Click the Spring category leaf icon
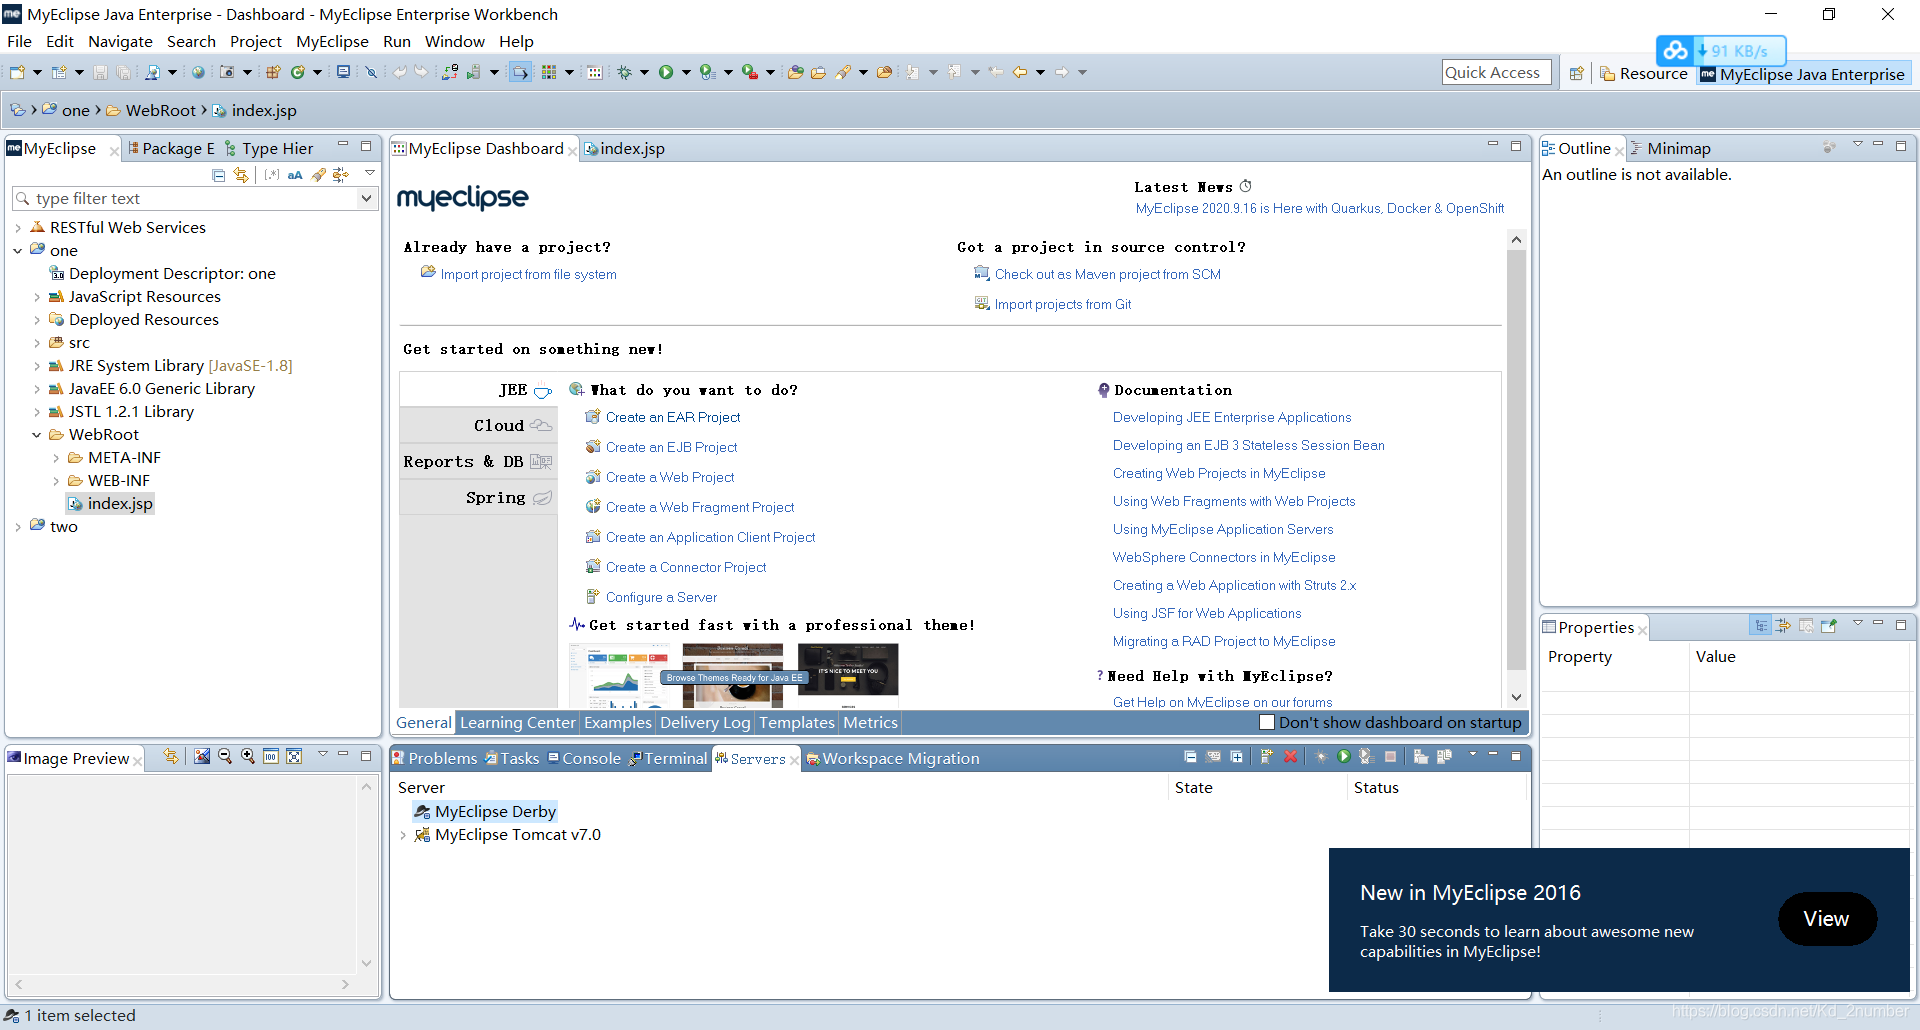Image resolution: width=1920 pixels, height=1030 pixels. (542, 497)
